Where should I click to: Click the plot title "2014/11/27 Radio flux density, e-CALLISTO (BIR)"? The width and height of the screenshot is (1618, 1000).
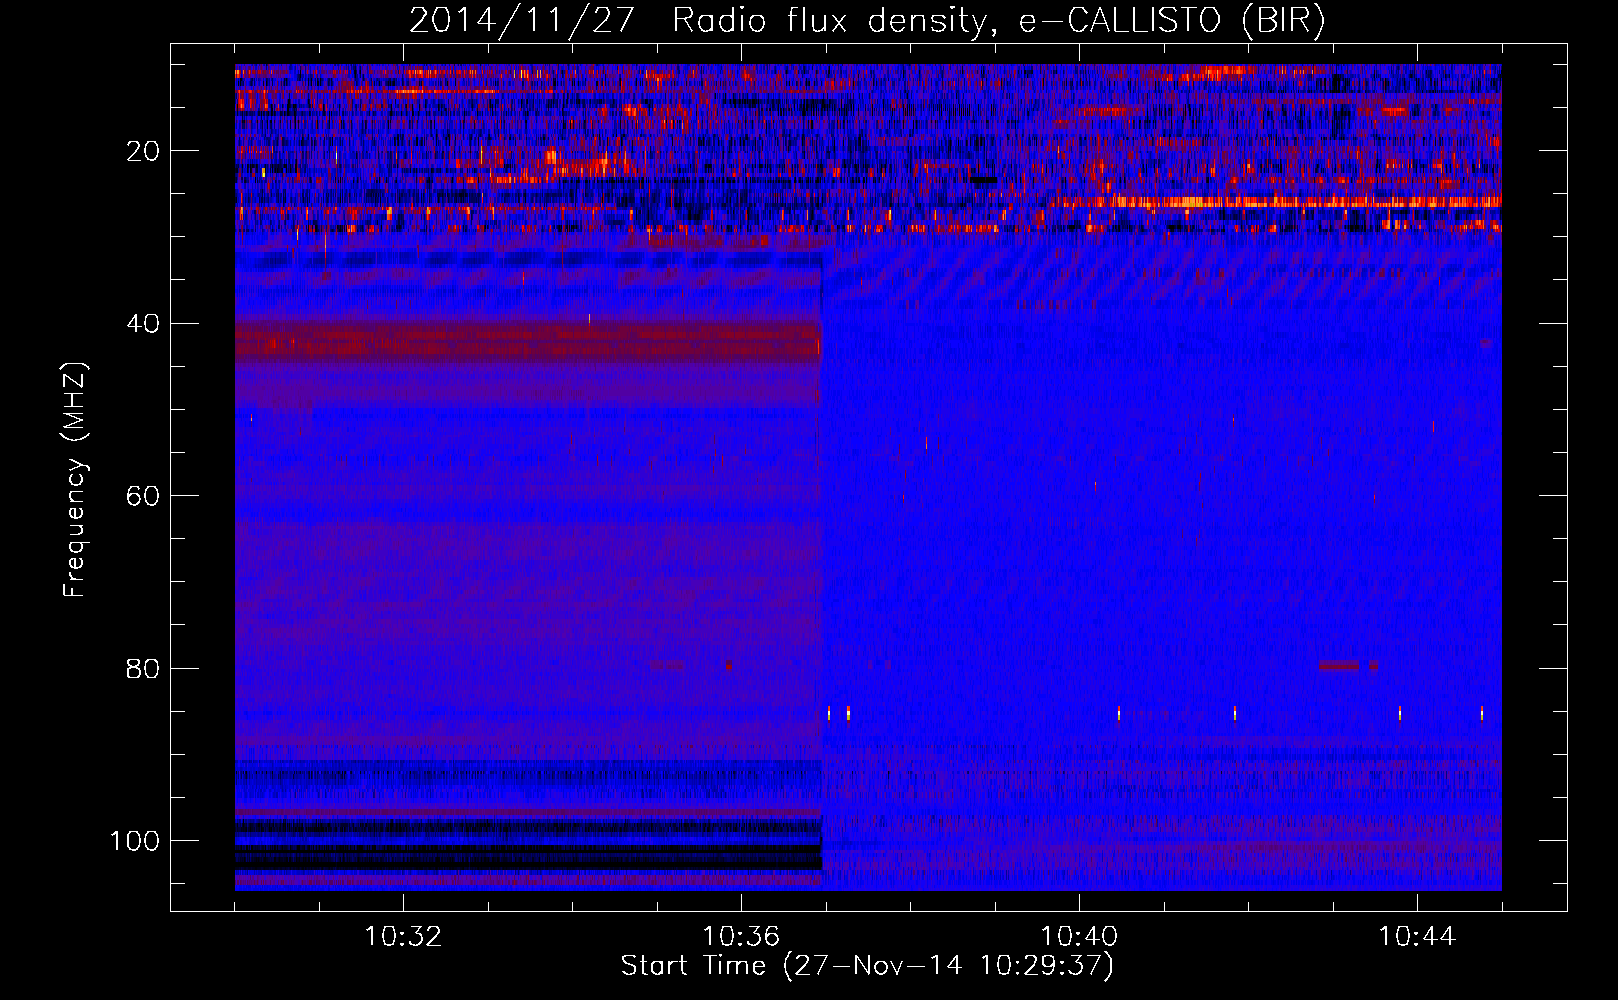tap(867, 20)
